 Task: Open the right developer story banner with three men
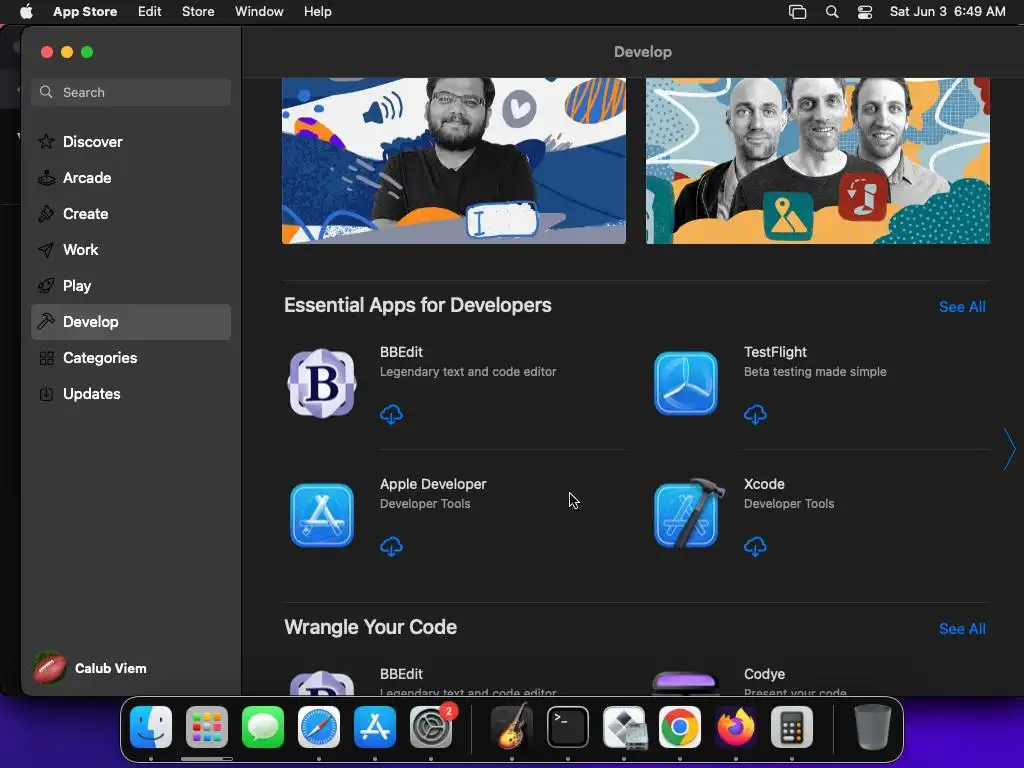818,161
